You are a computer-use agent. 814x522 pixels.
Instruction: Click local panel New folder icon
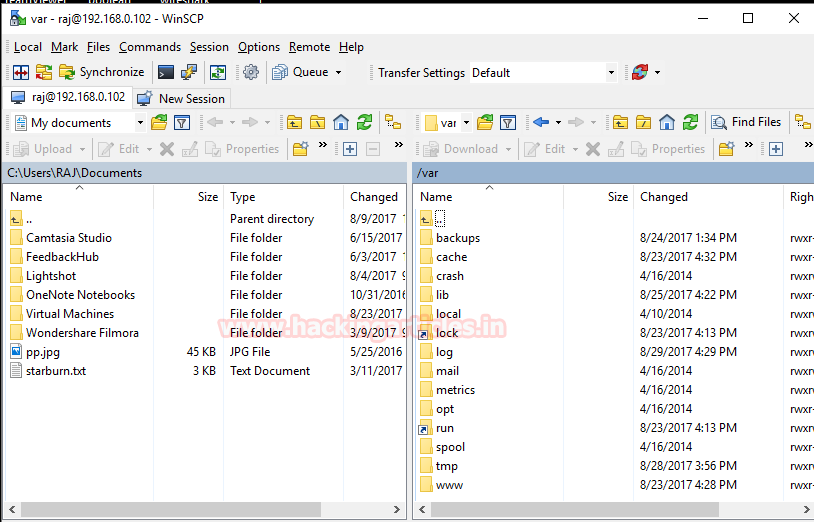[301, 149]
